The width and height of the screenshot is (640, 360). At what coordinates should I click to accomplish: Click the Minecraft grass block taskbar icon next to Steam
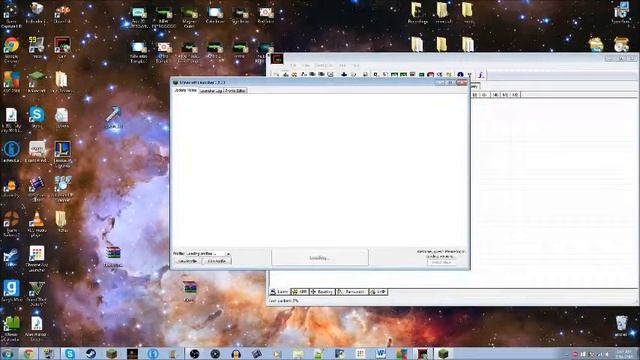point(111,353)
